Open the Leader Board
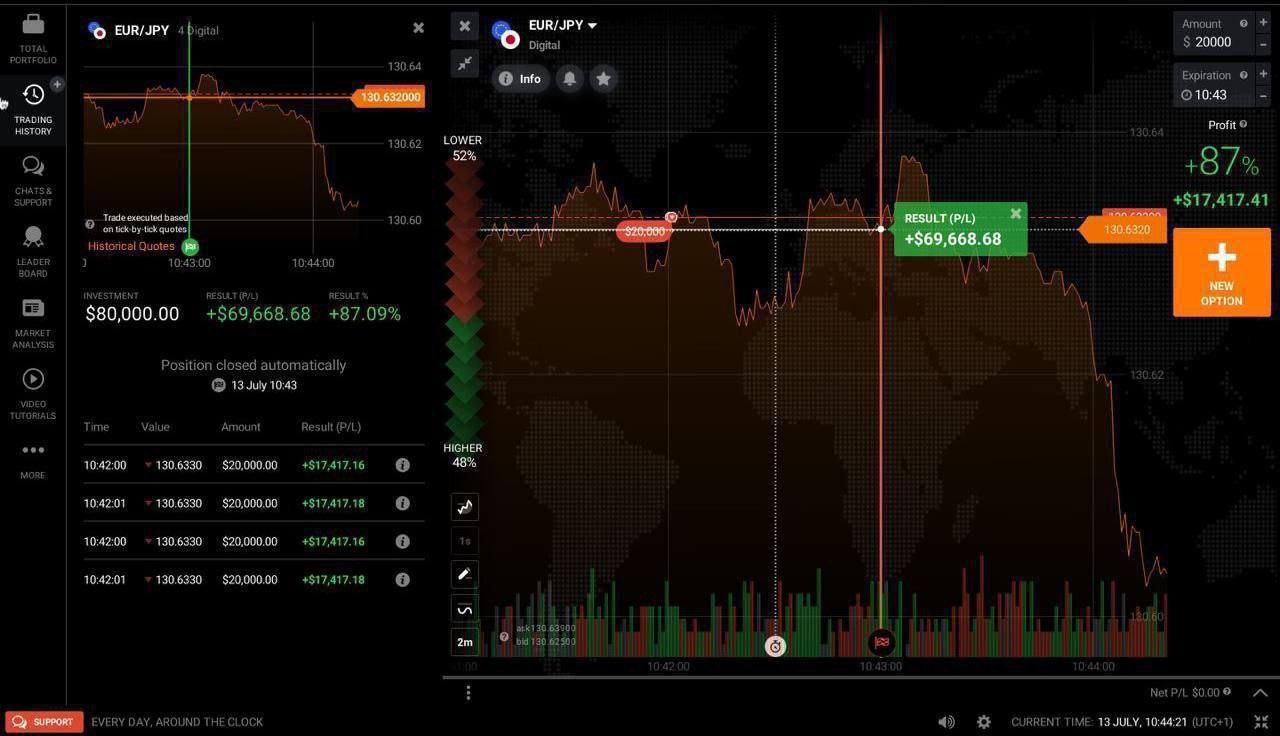 pyautogui.click(x=33, y=251)
